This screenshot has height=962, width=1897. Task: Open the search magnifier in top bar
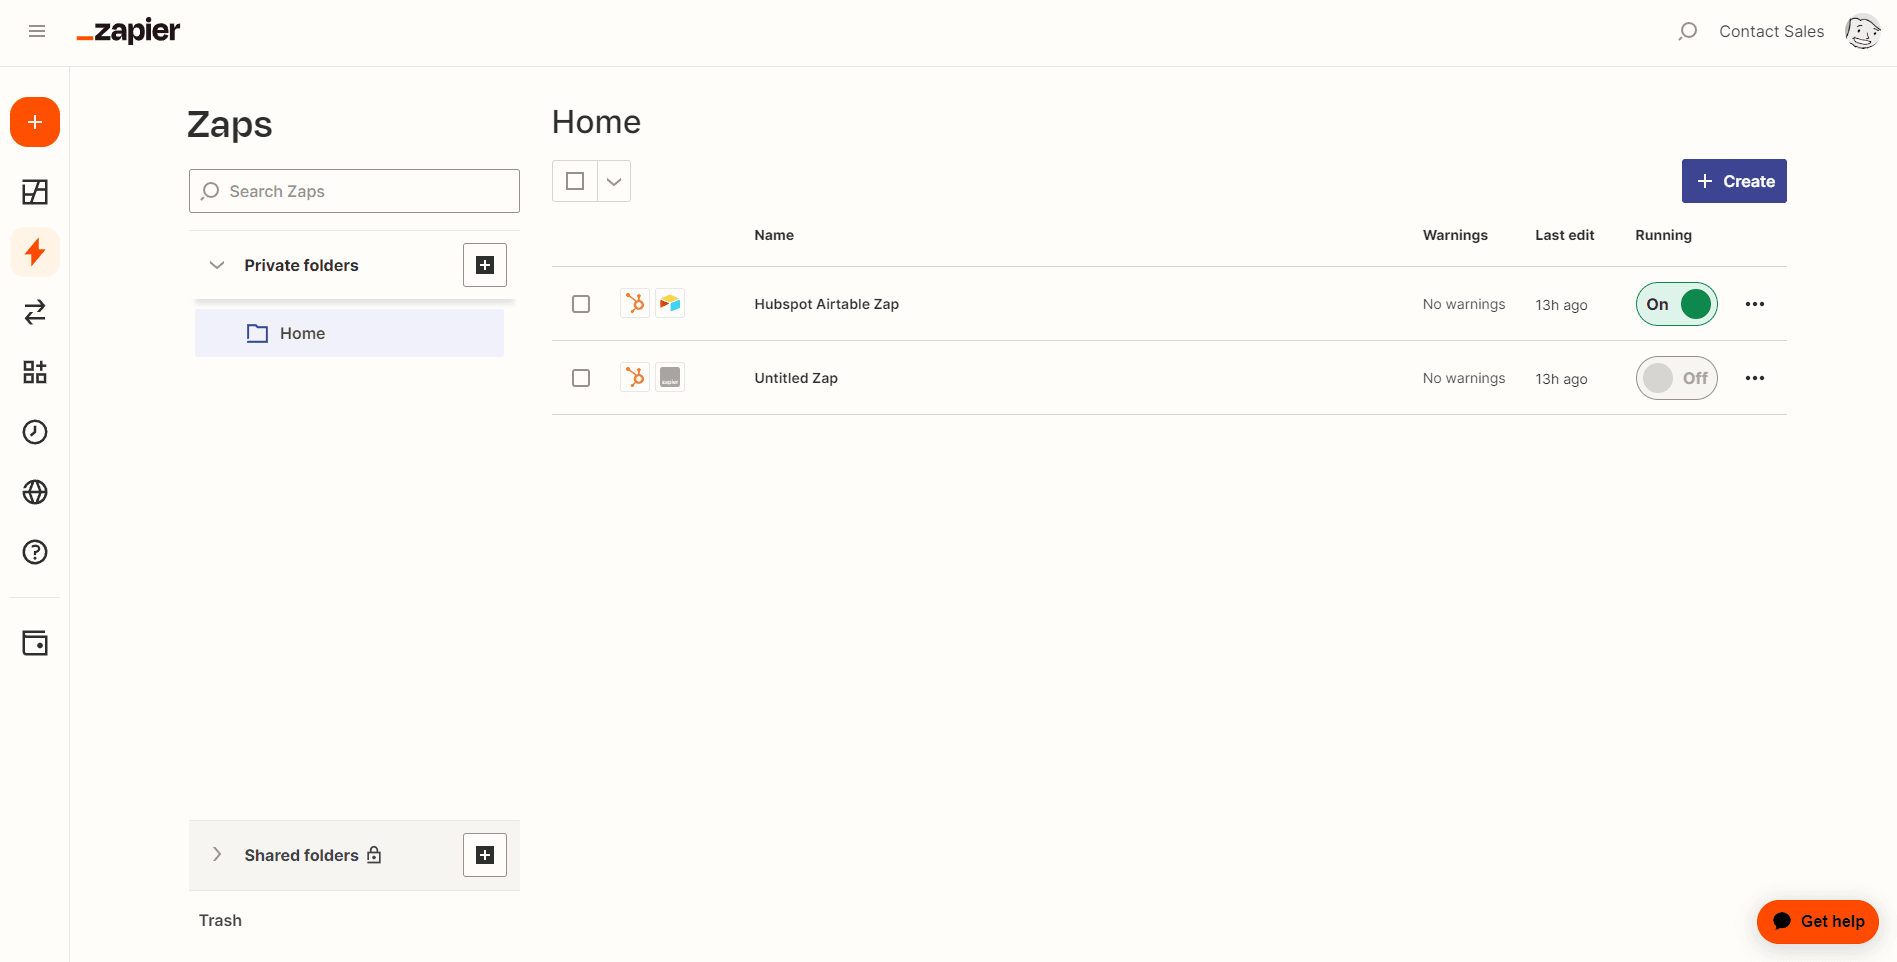(x=1687, y=31)
